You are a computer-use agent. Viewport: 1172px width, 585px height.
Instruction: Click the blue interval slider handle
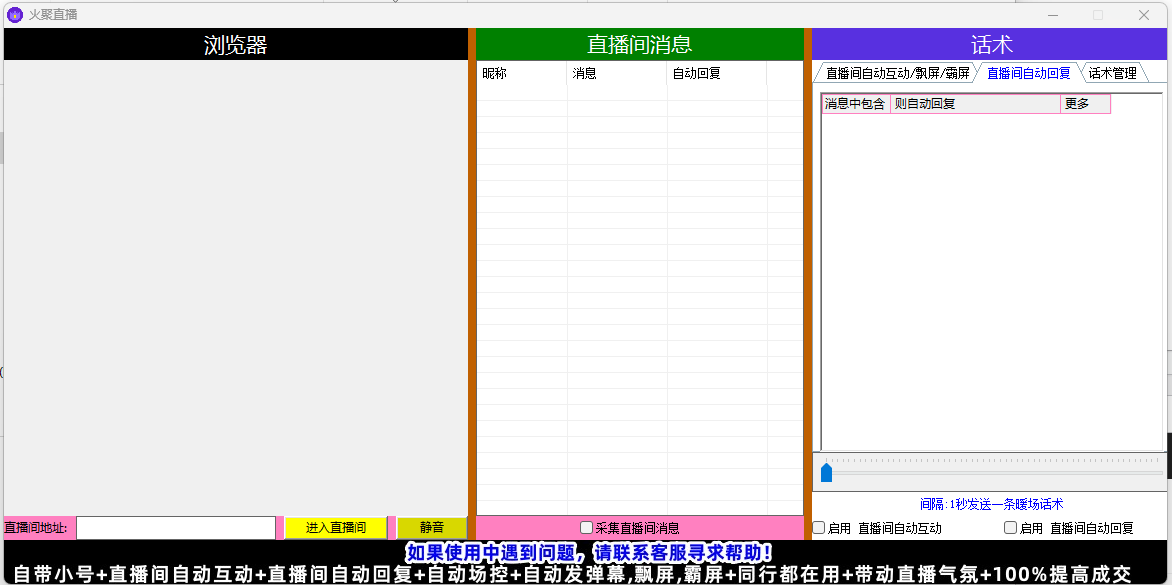click(827, 472)
